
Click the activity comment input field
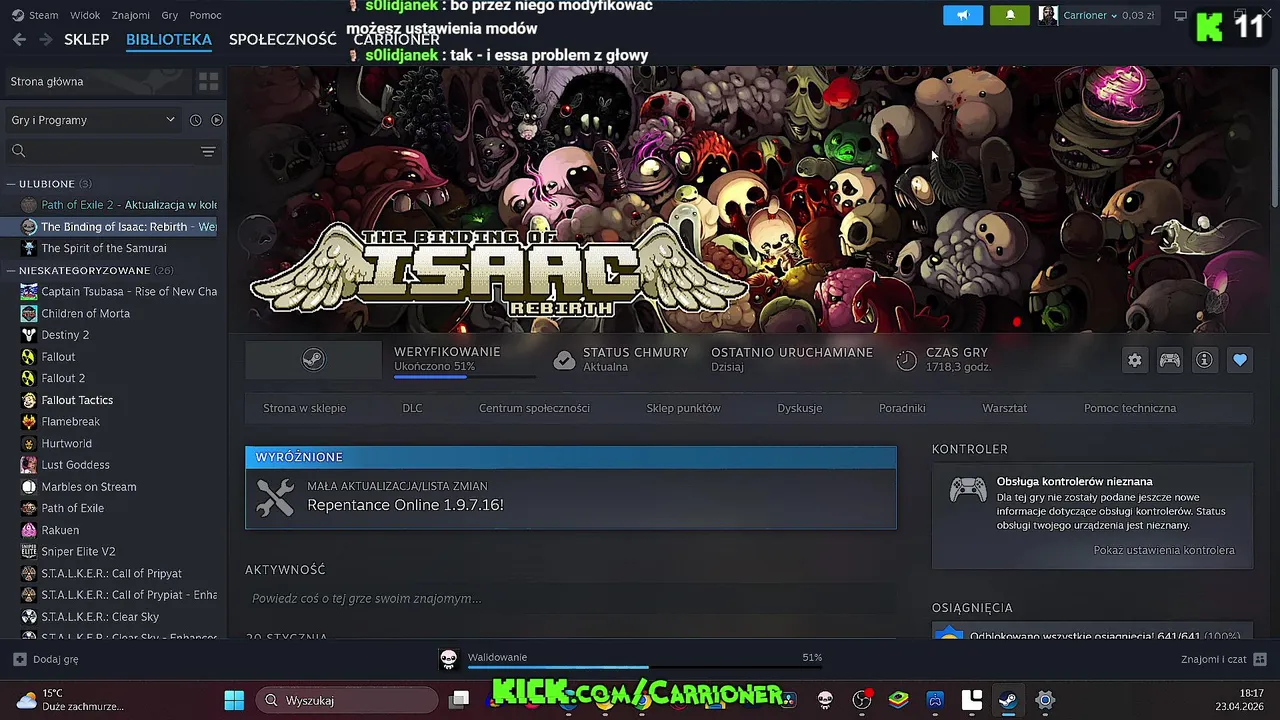570,598
